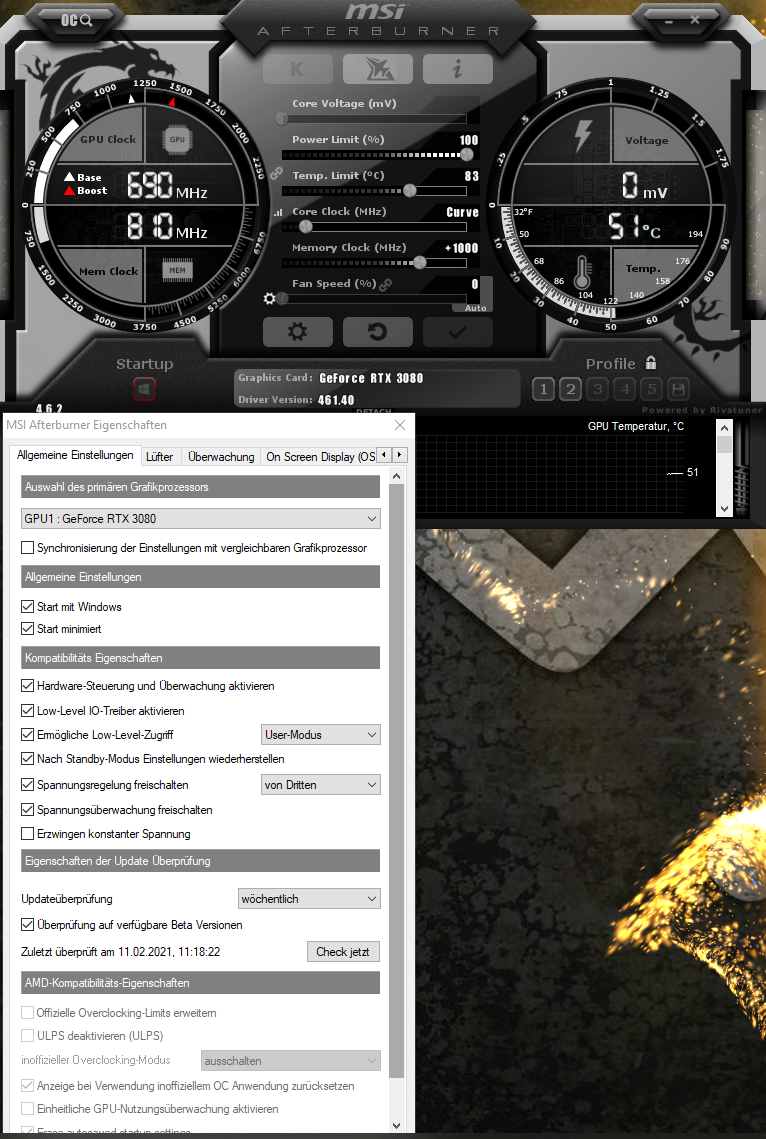The width and height of the screenshot is (766, 1139).
Task: Close the Afterburner main window
Action: coord(695,20)
